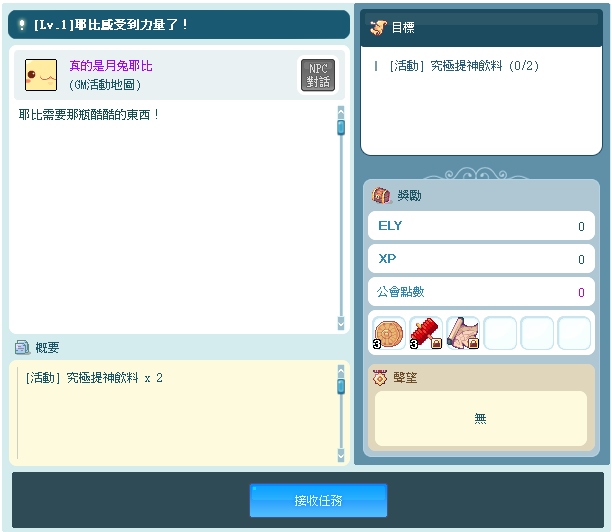Screen dimensions: 612x532
Task: Click the summary (概要) section icon
Action: coord(22,347)
